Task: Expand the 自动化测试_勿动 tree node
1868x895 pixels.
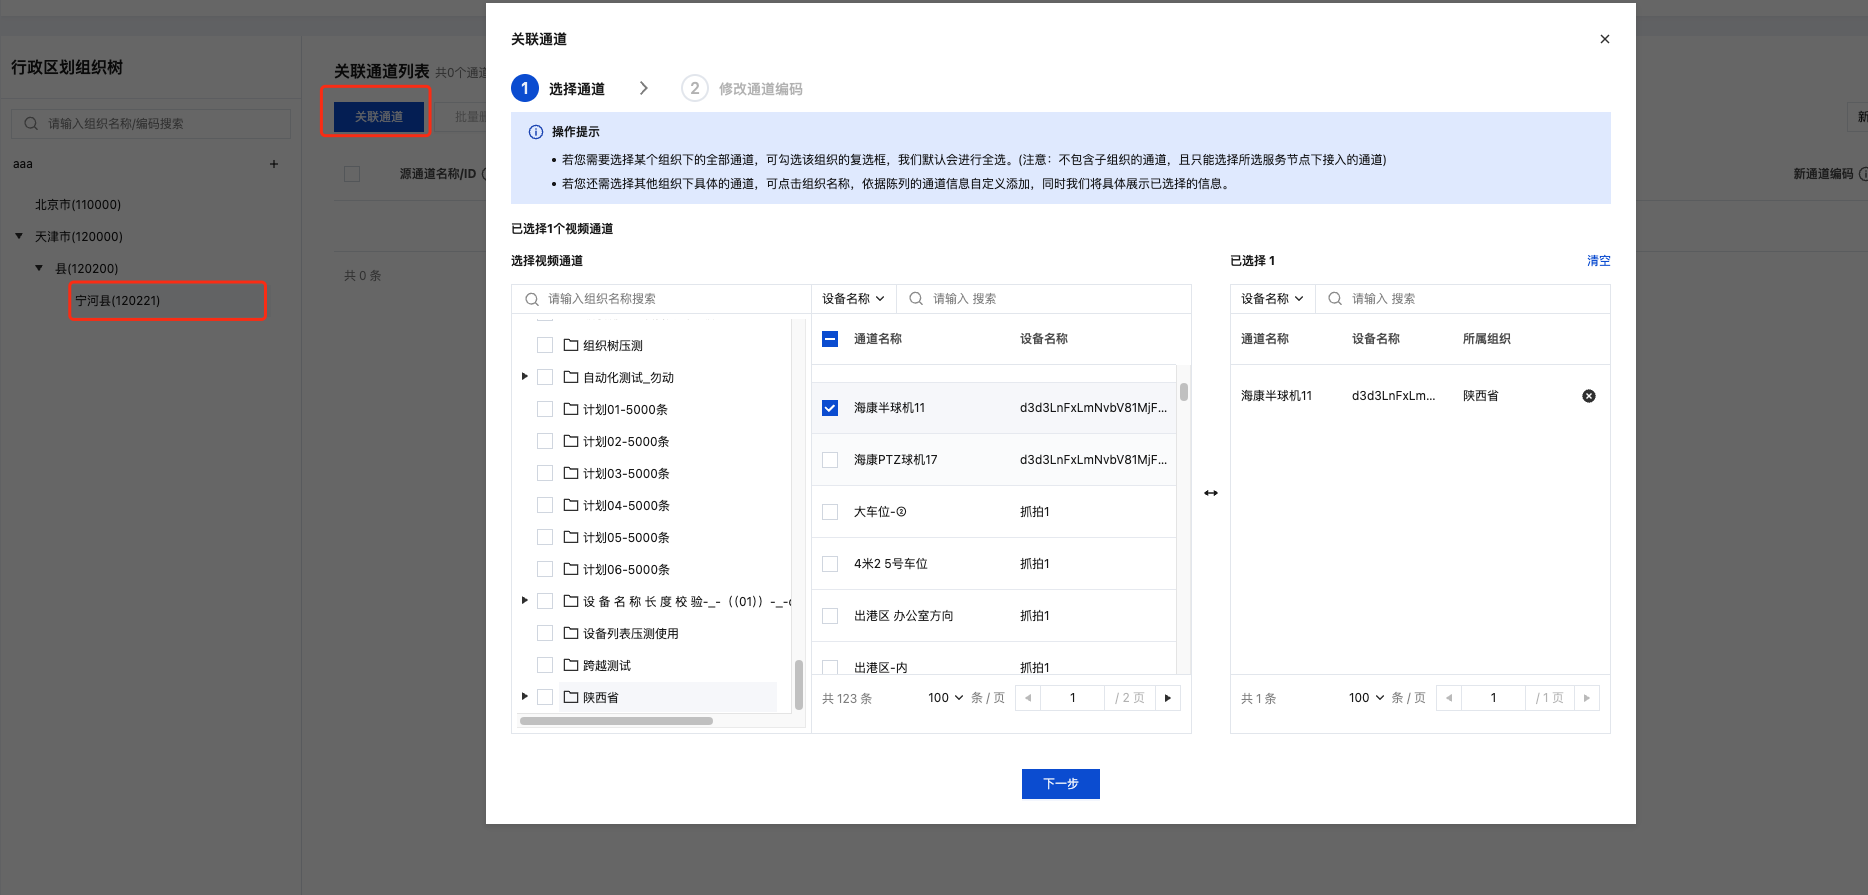Action: [x=524, y=377]
